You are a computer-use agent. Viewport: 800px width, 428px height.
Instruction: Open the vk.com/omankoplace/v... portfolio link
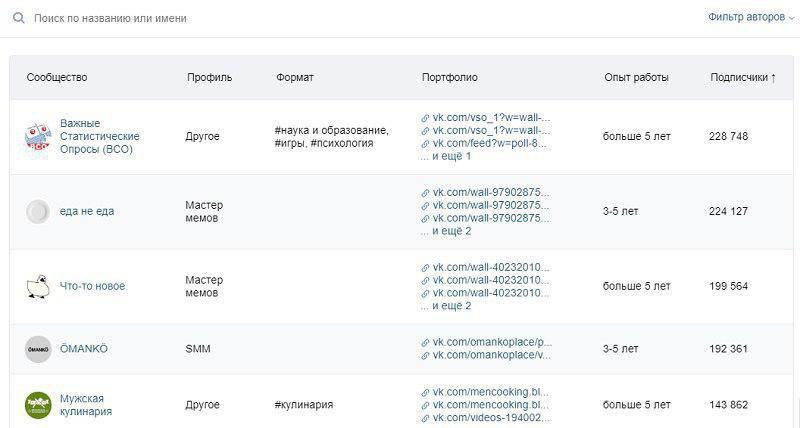coord(491,355)
